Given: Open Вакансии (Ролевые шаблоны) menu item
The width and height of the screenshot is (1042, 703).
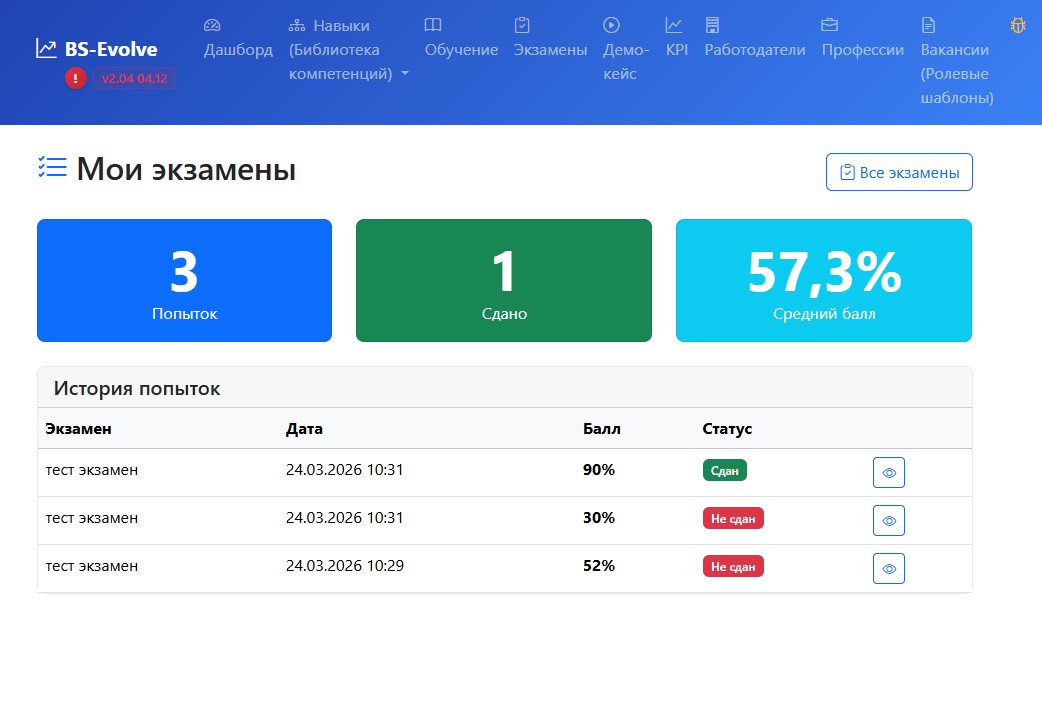Looking at the screenshot, I should click(x=957, y=73).
